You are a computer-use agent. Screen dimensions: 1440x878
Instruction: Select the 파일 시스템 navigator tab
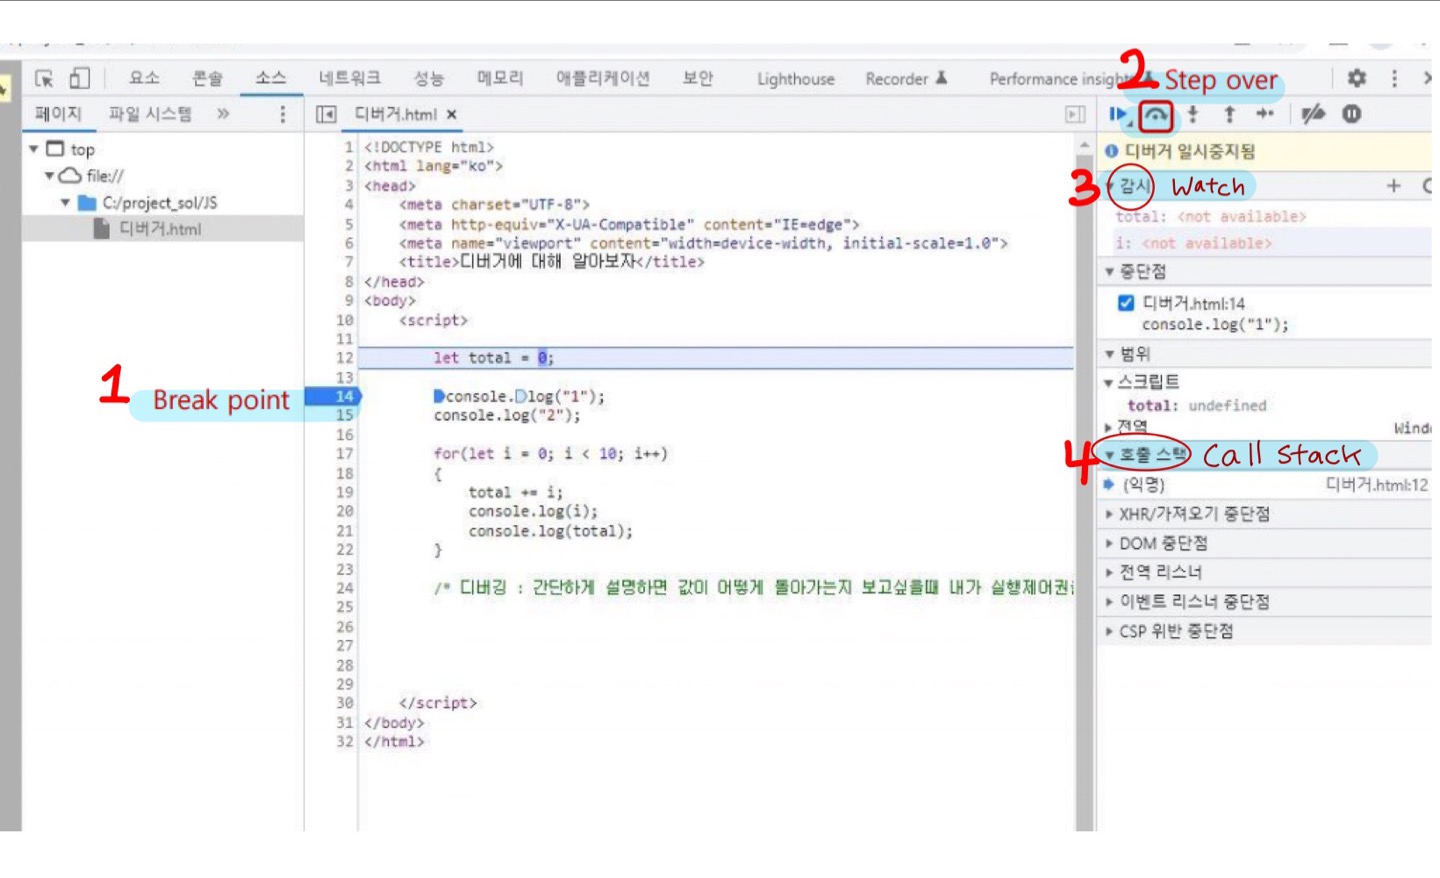pos(150,114)
